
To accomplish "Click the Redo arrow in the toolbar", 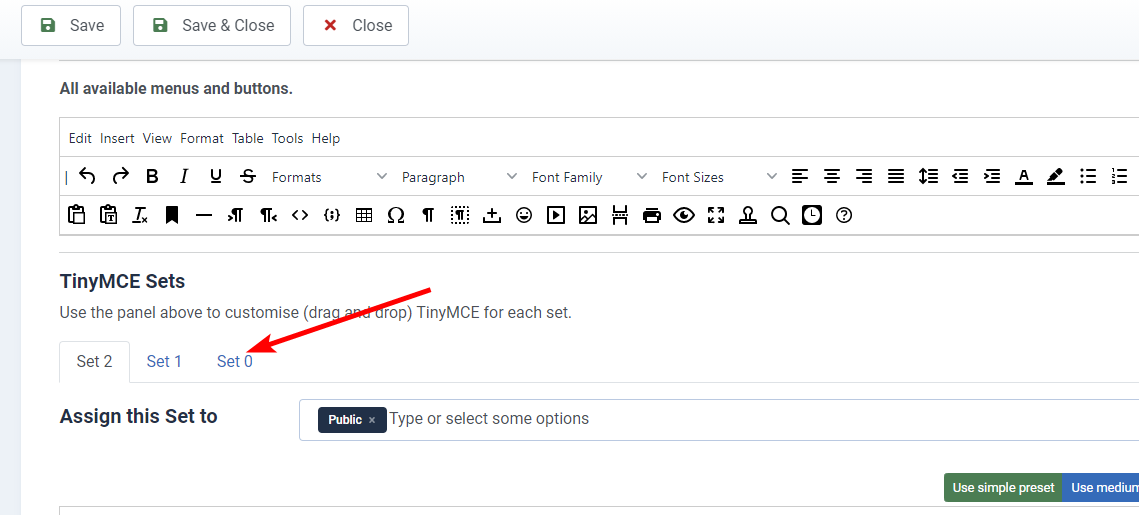I will 121,177.
